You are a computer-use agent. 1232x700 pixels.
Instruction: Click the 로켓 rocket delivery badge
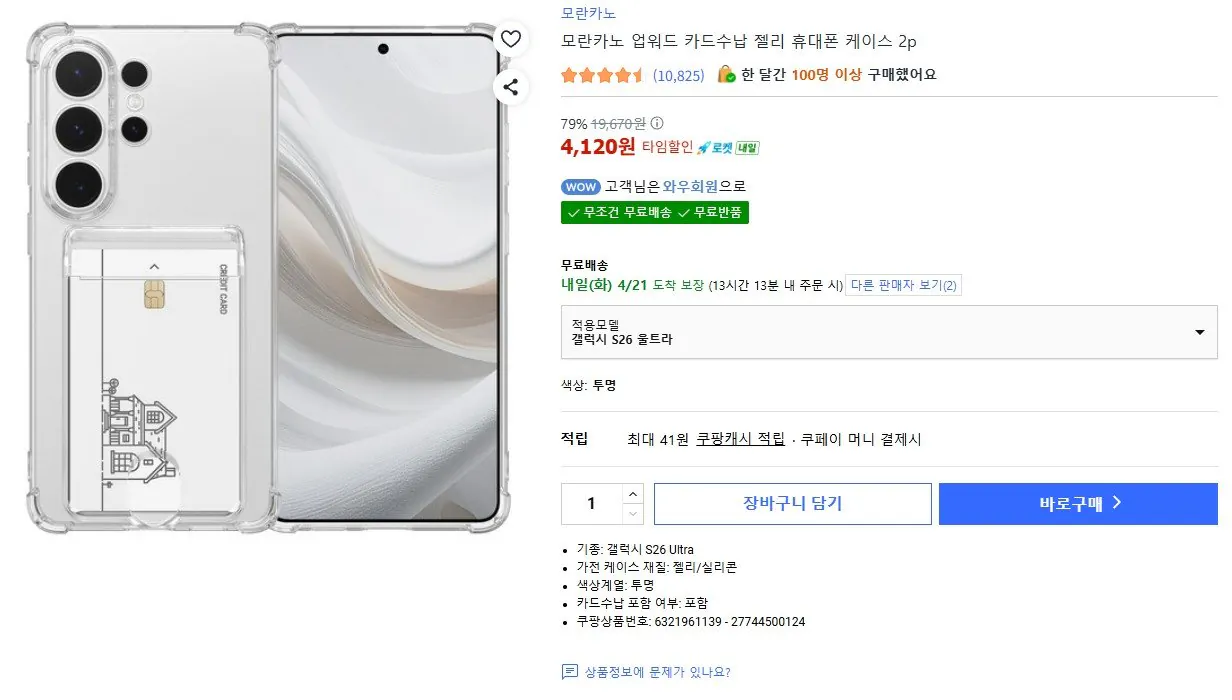(716, 146)
